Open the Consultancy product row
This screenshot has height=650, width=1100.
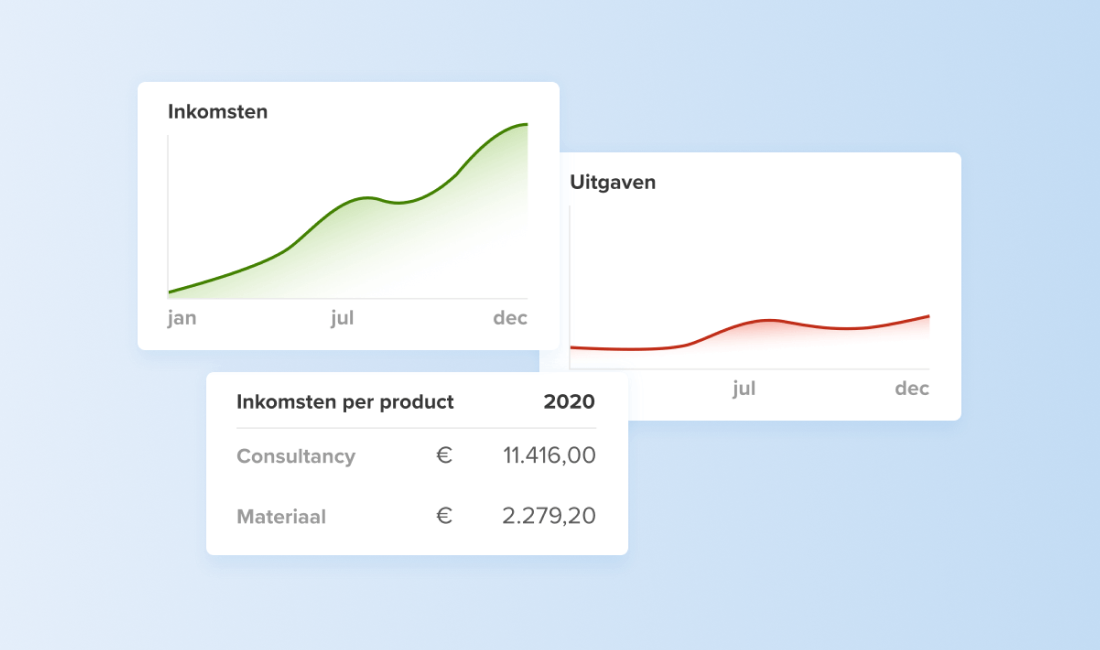click(296, 456)
